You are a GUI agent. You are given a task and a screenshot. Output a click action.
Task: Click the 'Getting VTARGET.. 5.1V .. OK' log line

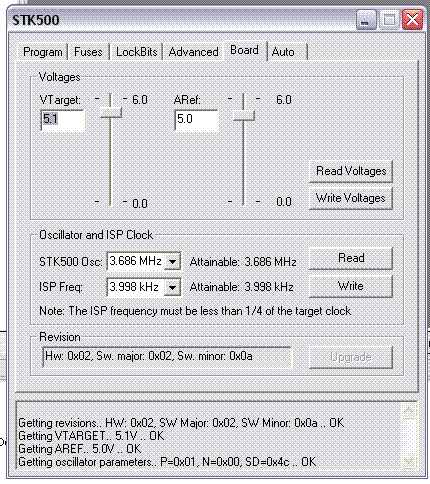[x=91, y=436]
